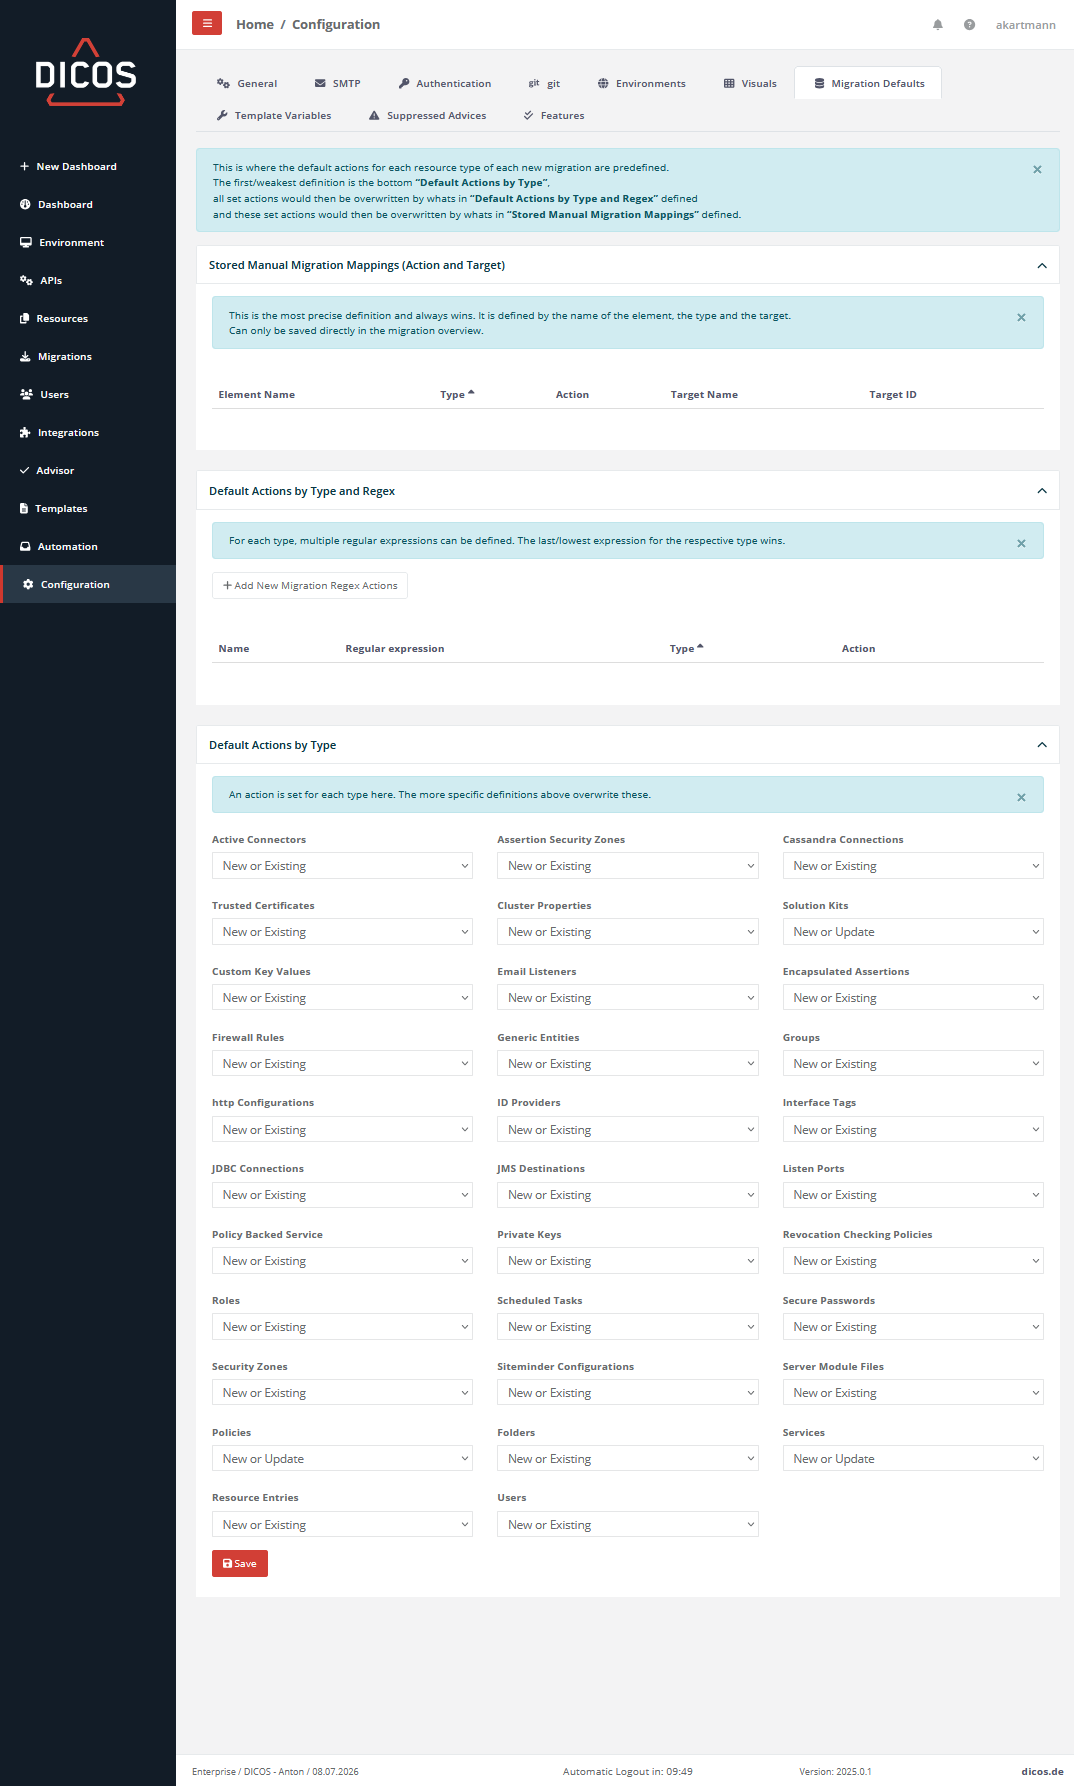The image size is (1074, 1786).
Task: Switch to Authentication tab
Action: (444, 84)
